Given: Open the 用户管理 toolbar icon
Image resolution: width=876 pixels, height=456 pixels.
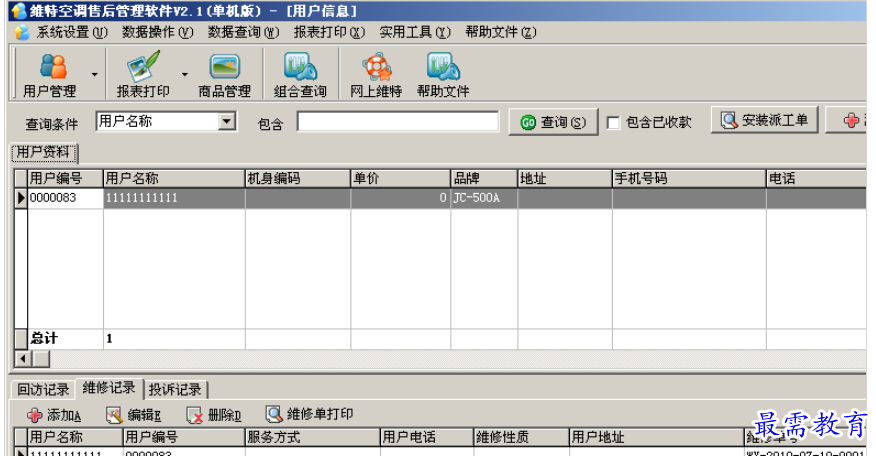Looking at the screenshot, I should click(x=50, y=75).
